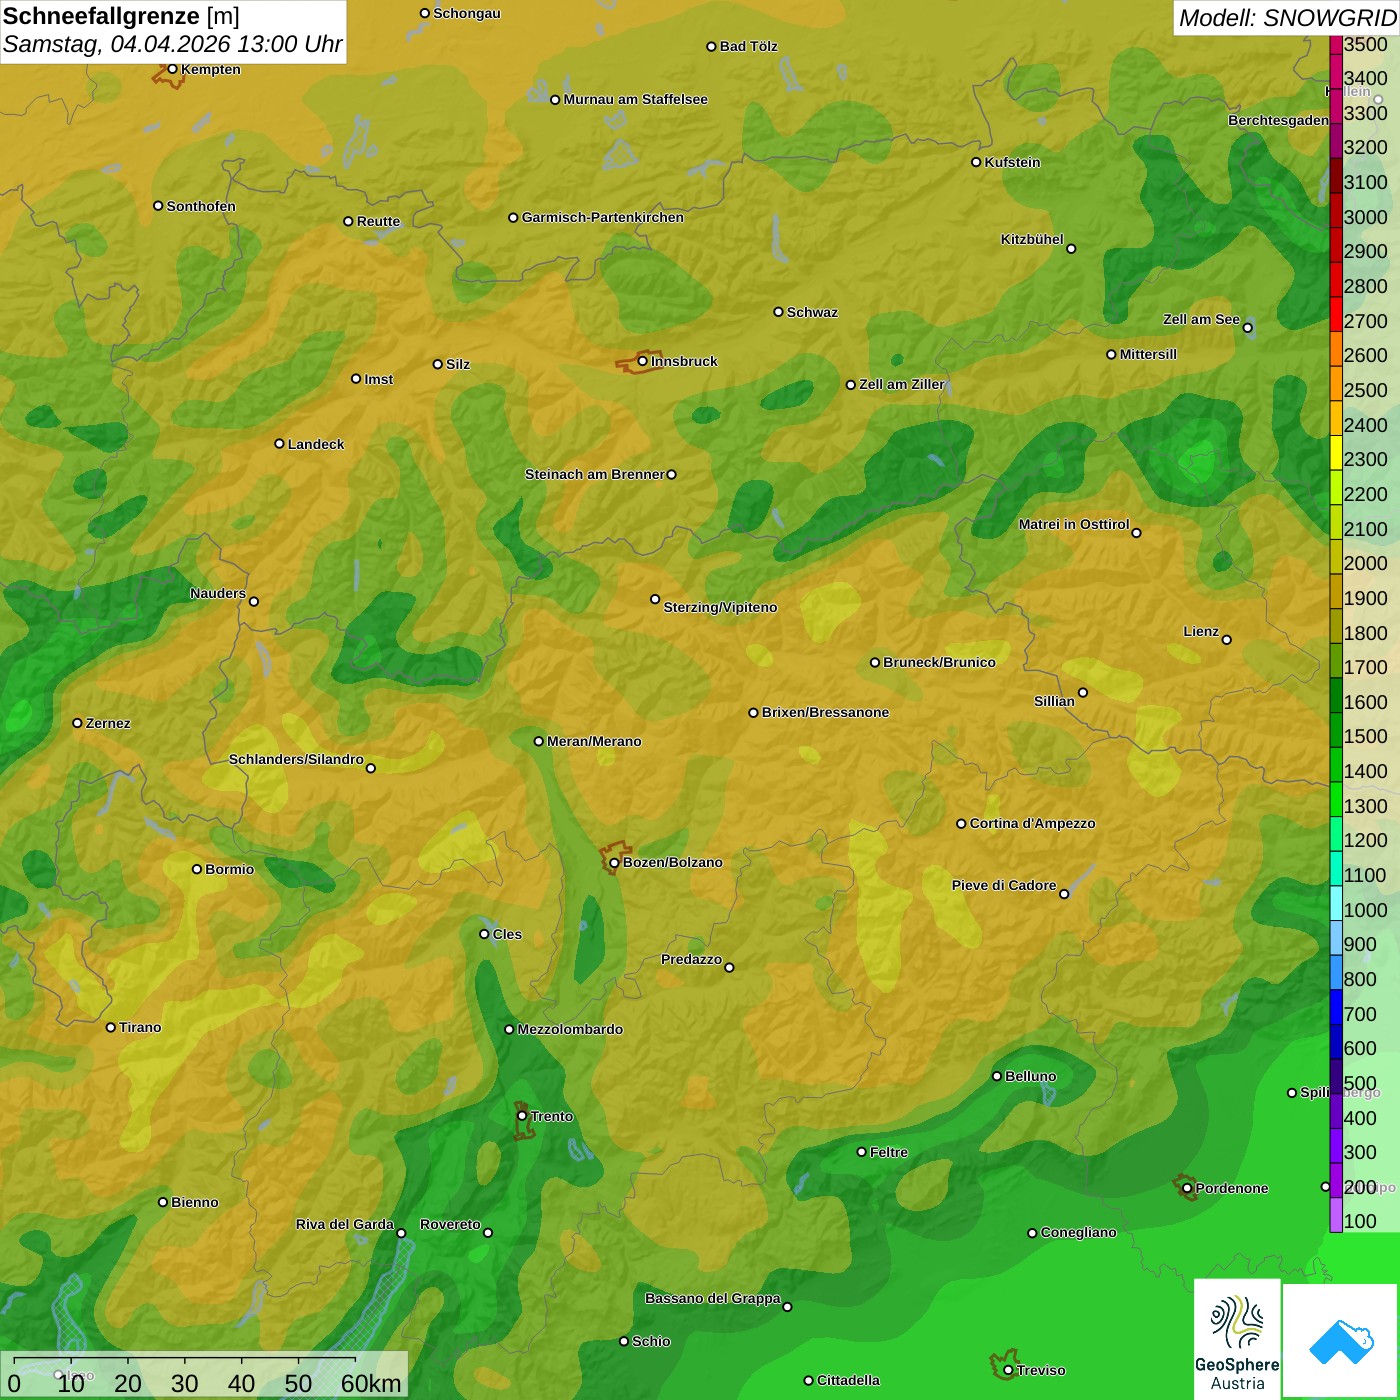Click the Zell am See location dot
1400x1400 pixels.
[x=1247, y=327]
